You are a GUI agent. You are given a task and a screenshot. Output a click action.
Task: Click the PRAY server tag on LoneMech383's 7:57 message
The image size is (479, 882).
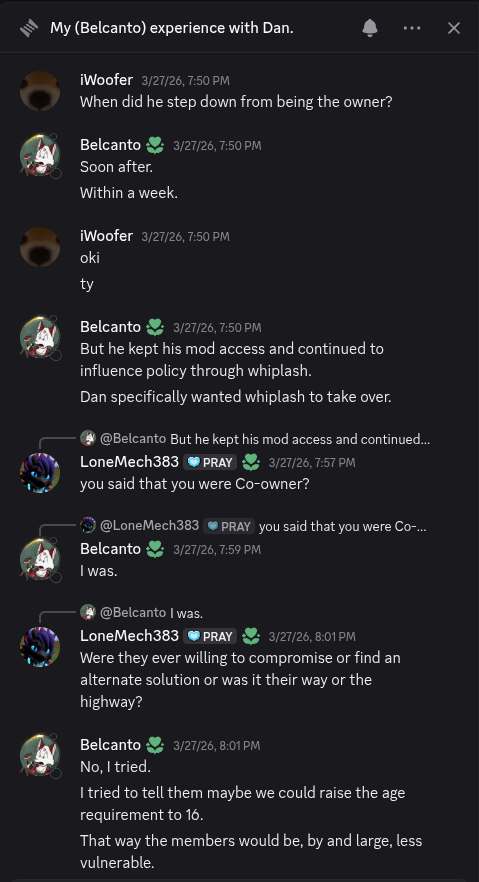(x=210, y=462)
